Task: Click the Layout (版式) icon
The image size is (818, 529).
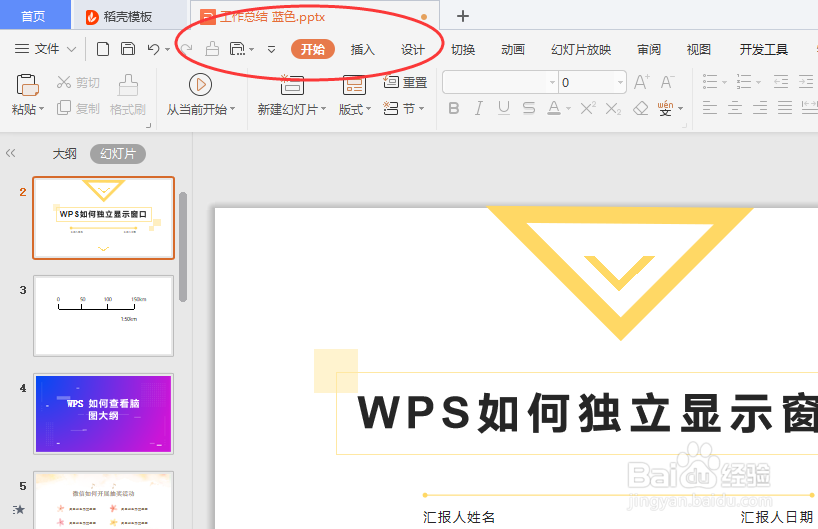Action: click(354, 85)
